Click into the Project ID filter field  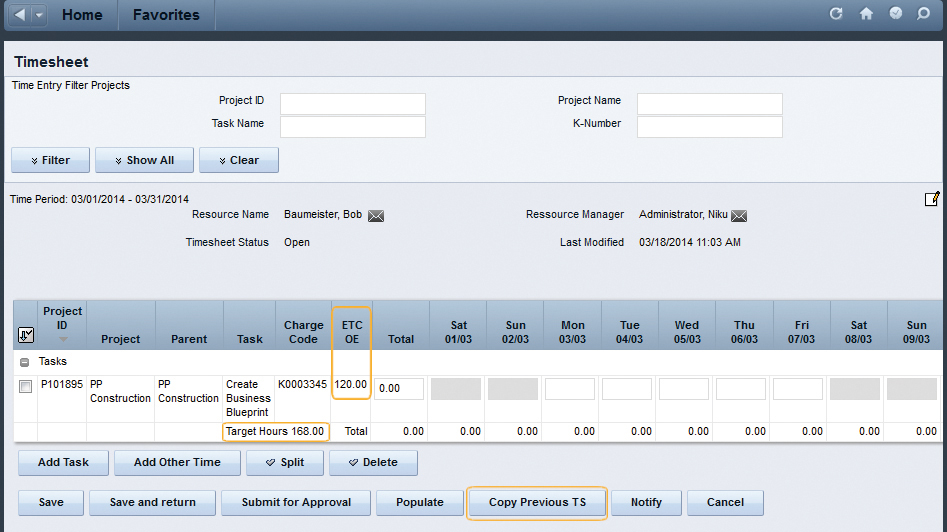click(352, 104)
